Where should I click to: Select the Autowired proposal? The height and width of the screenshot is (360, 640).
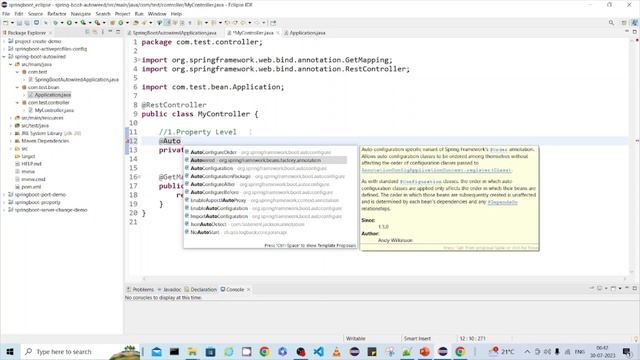265,160
